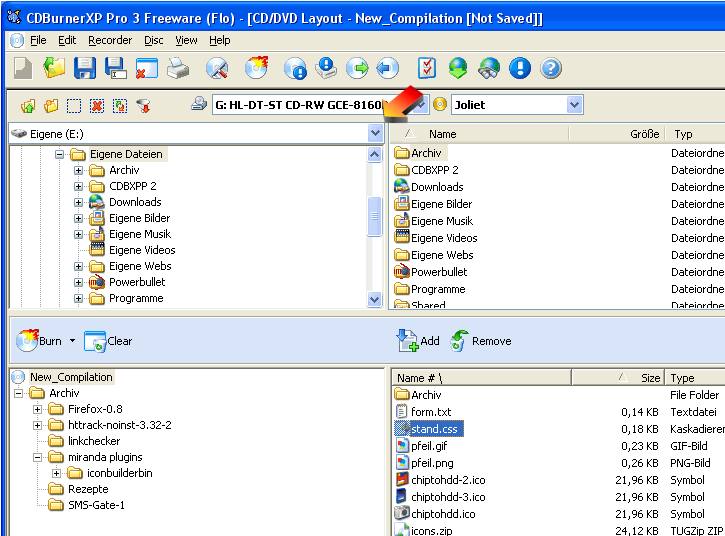Select the Rezepte compilation folder
This screenshot has height=536, width=725.
click(x=88, y=489)
